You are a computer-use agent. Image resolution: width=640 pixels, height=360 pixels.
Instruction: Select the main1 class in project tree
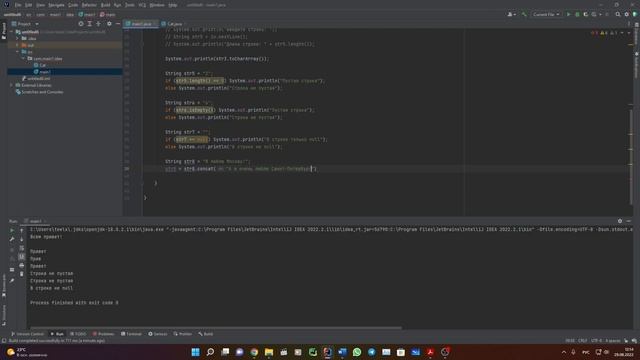coord(42,71)
